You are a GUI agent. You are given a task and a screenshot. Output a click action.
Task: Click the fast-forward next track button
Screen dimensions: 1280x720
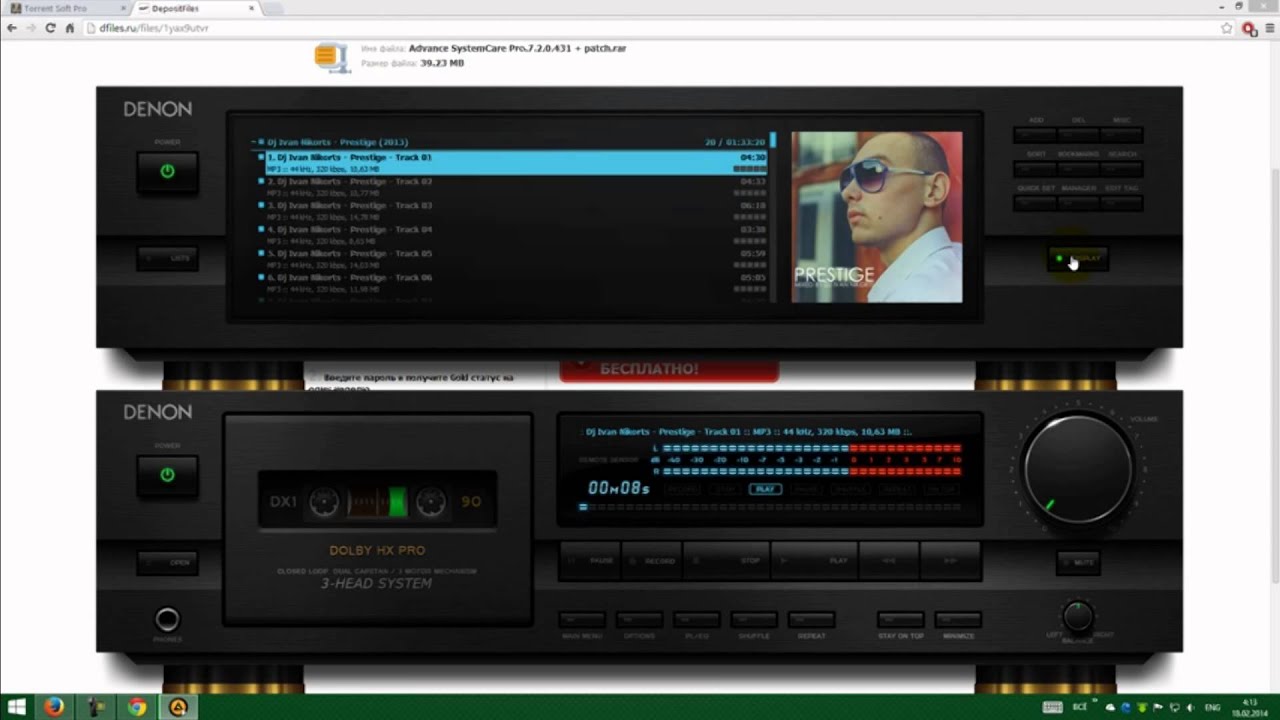click(951, 561)
